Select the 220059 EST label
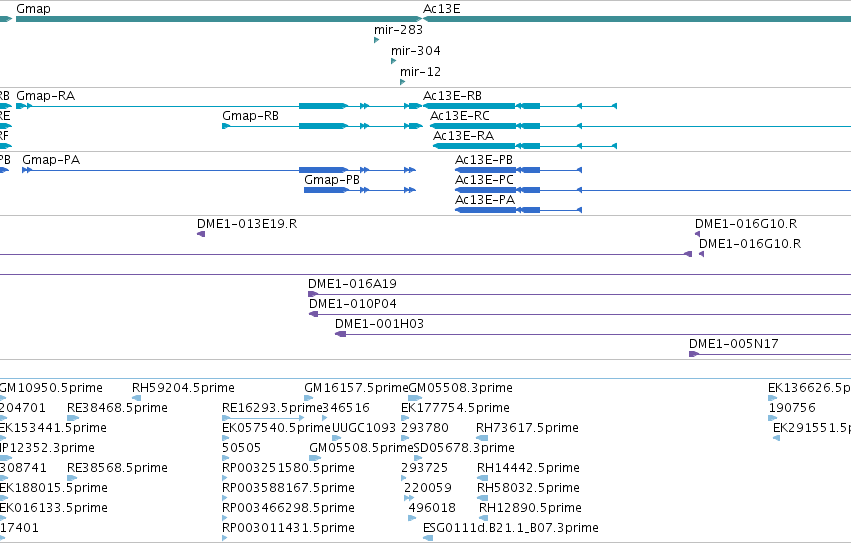The width and height of the screenshot is (851, 543). point(428,488)
